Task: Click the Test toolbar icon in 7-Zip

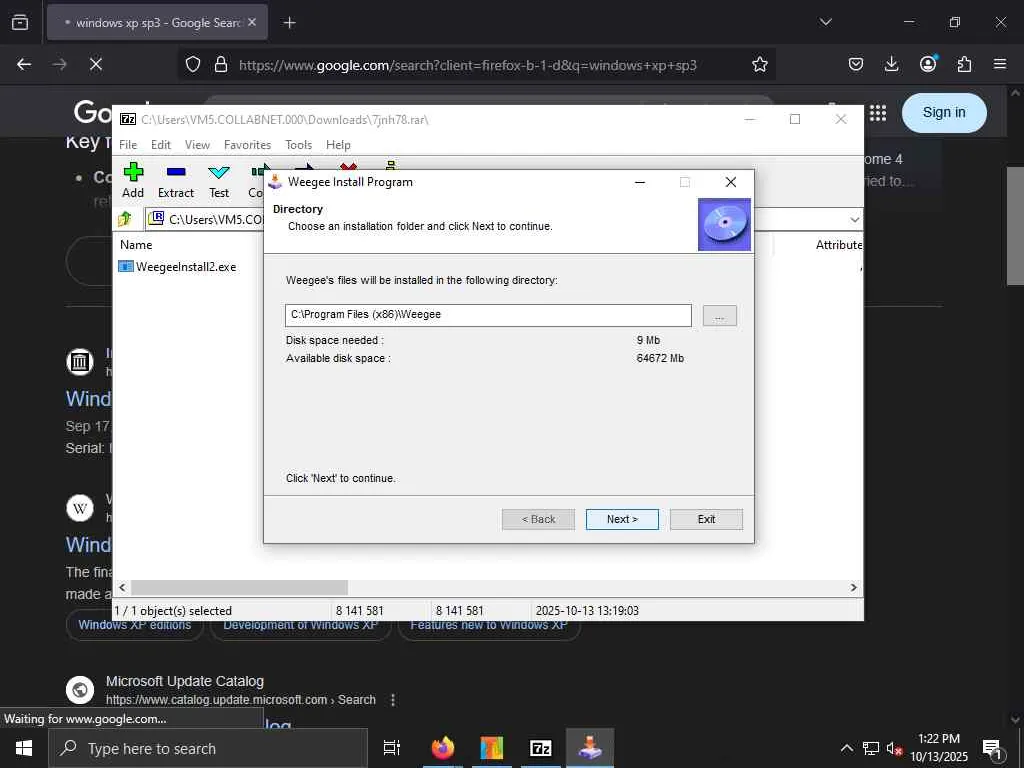Action: pos(219,180)
